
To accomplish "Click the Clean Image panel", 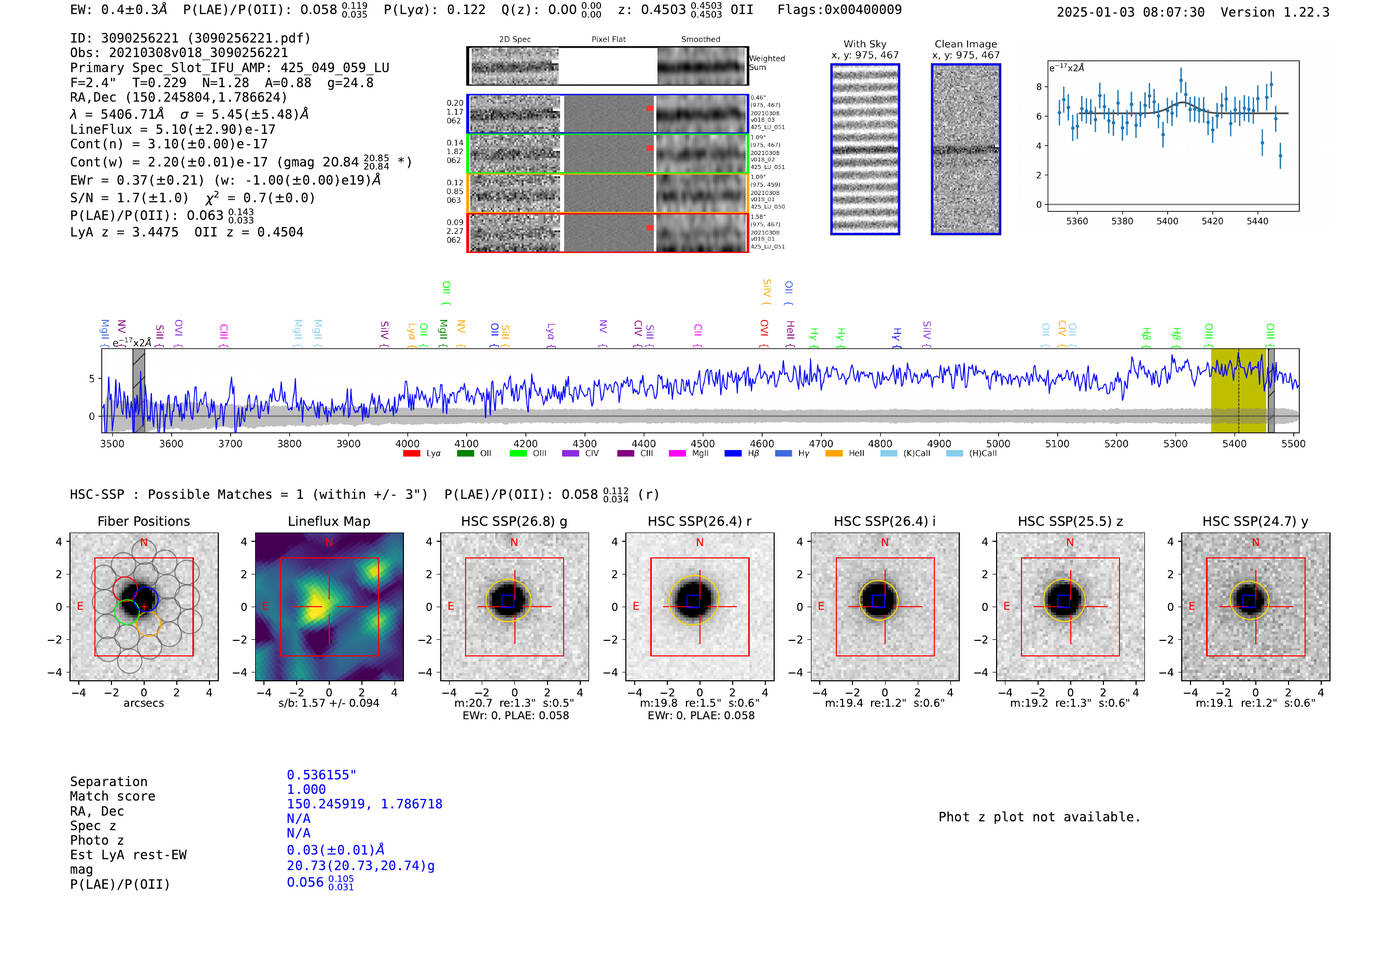I will point(966,149).
